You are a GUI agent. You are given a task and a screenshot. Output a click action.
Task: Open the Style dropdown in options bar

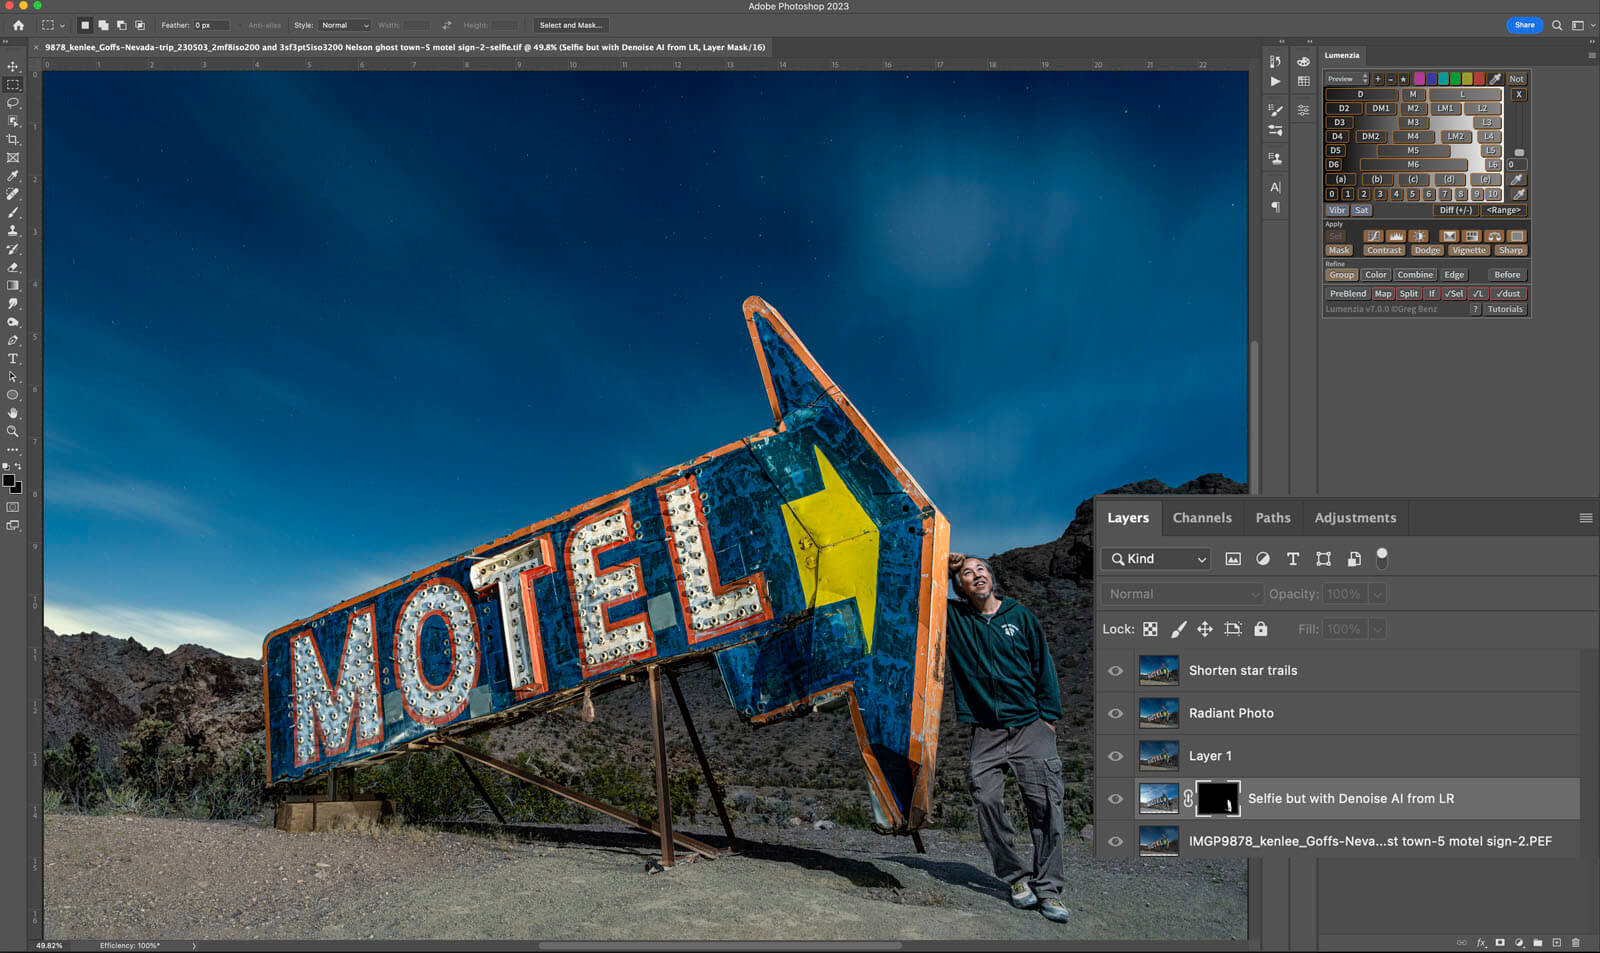(344, 25)
